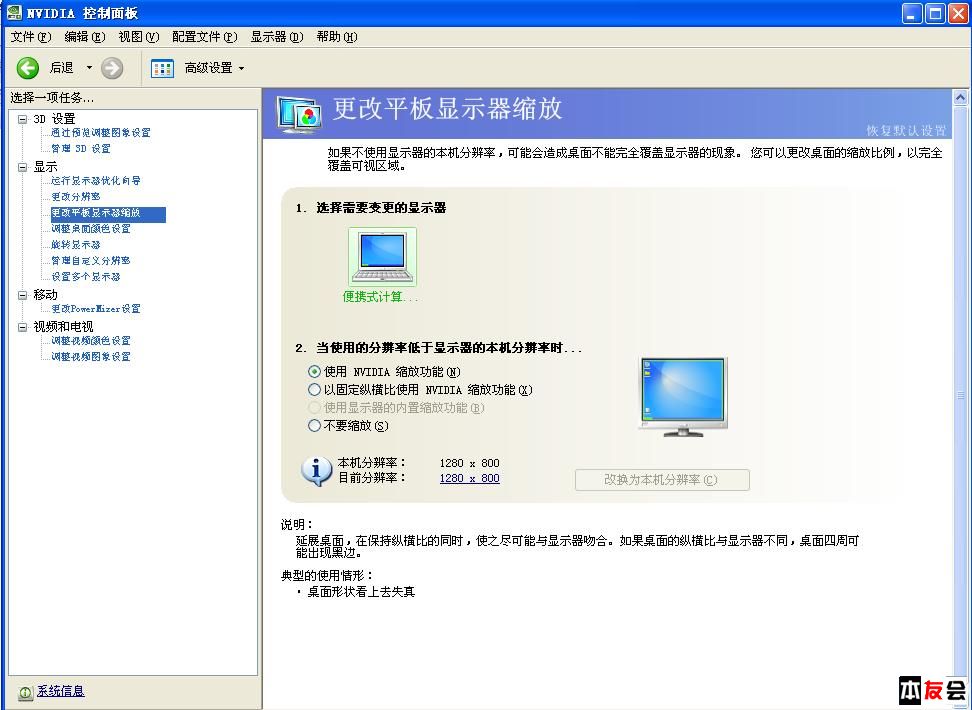Click 高级设置 toolbar button
Image resolution: width=972 pixels, height=710 pixels.
pyautogui.click(x=198, y=68)
